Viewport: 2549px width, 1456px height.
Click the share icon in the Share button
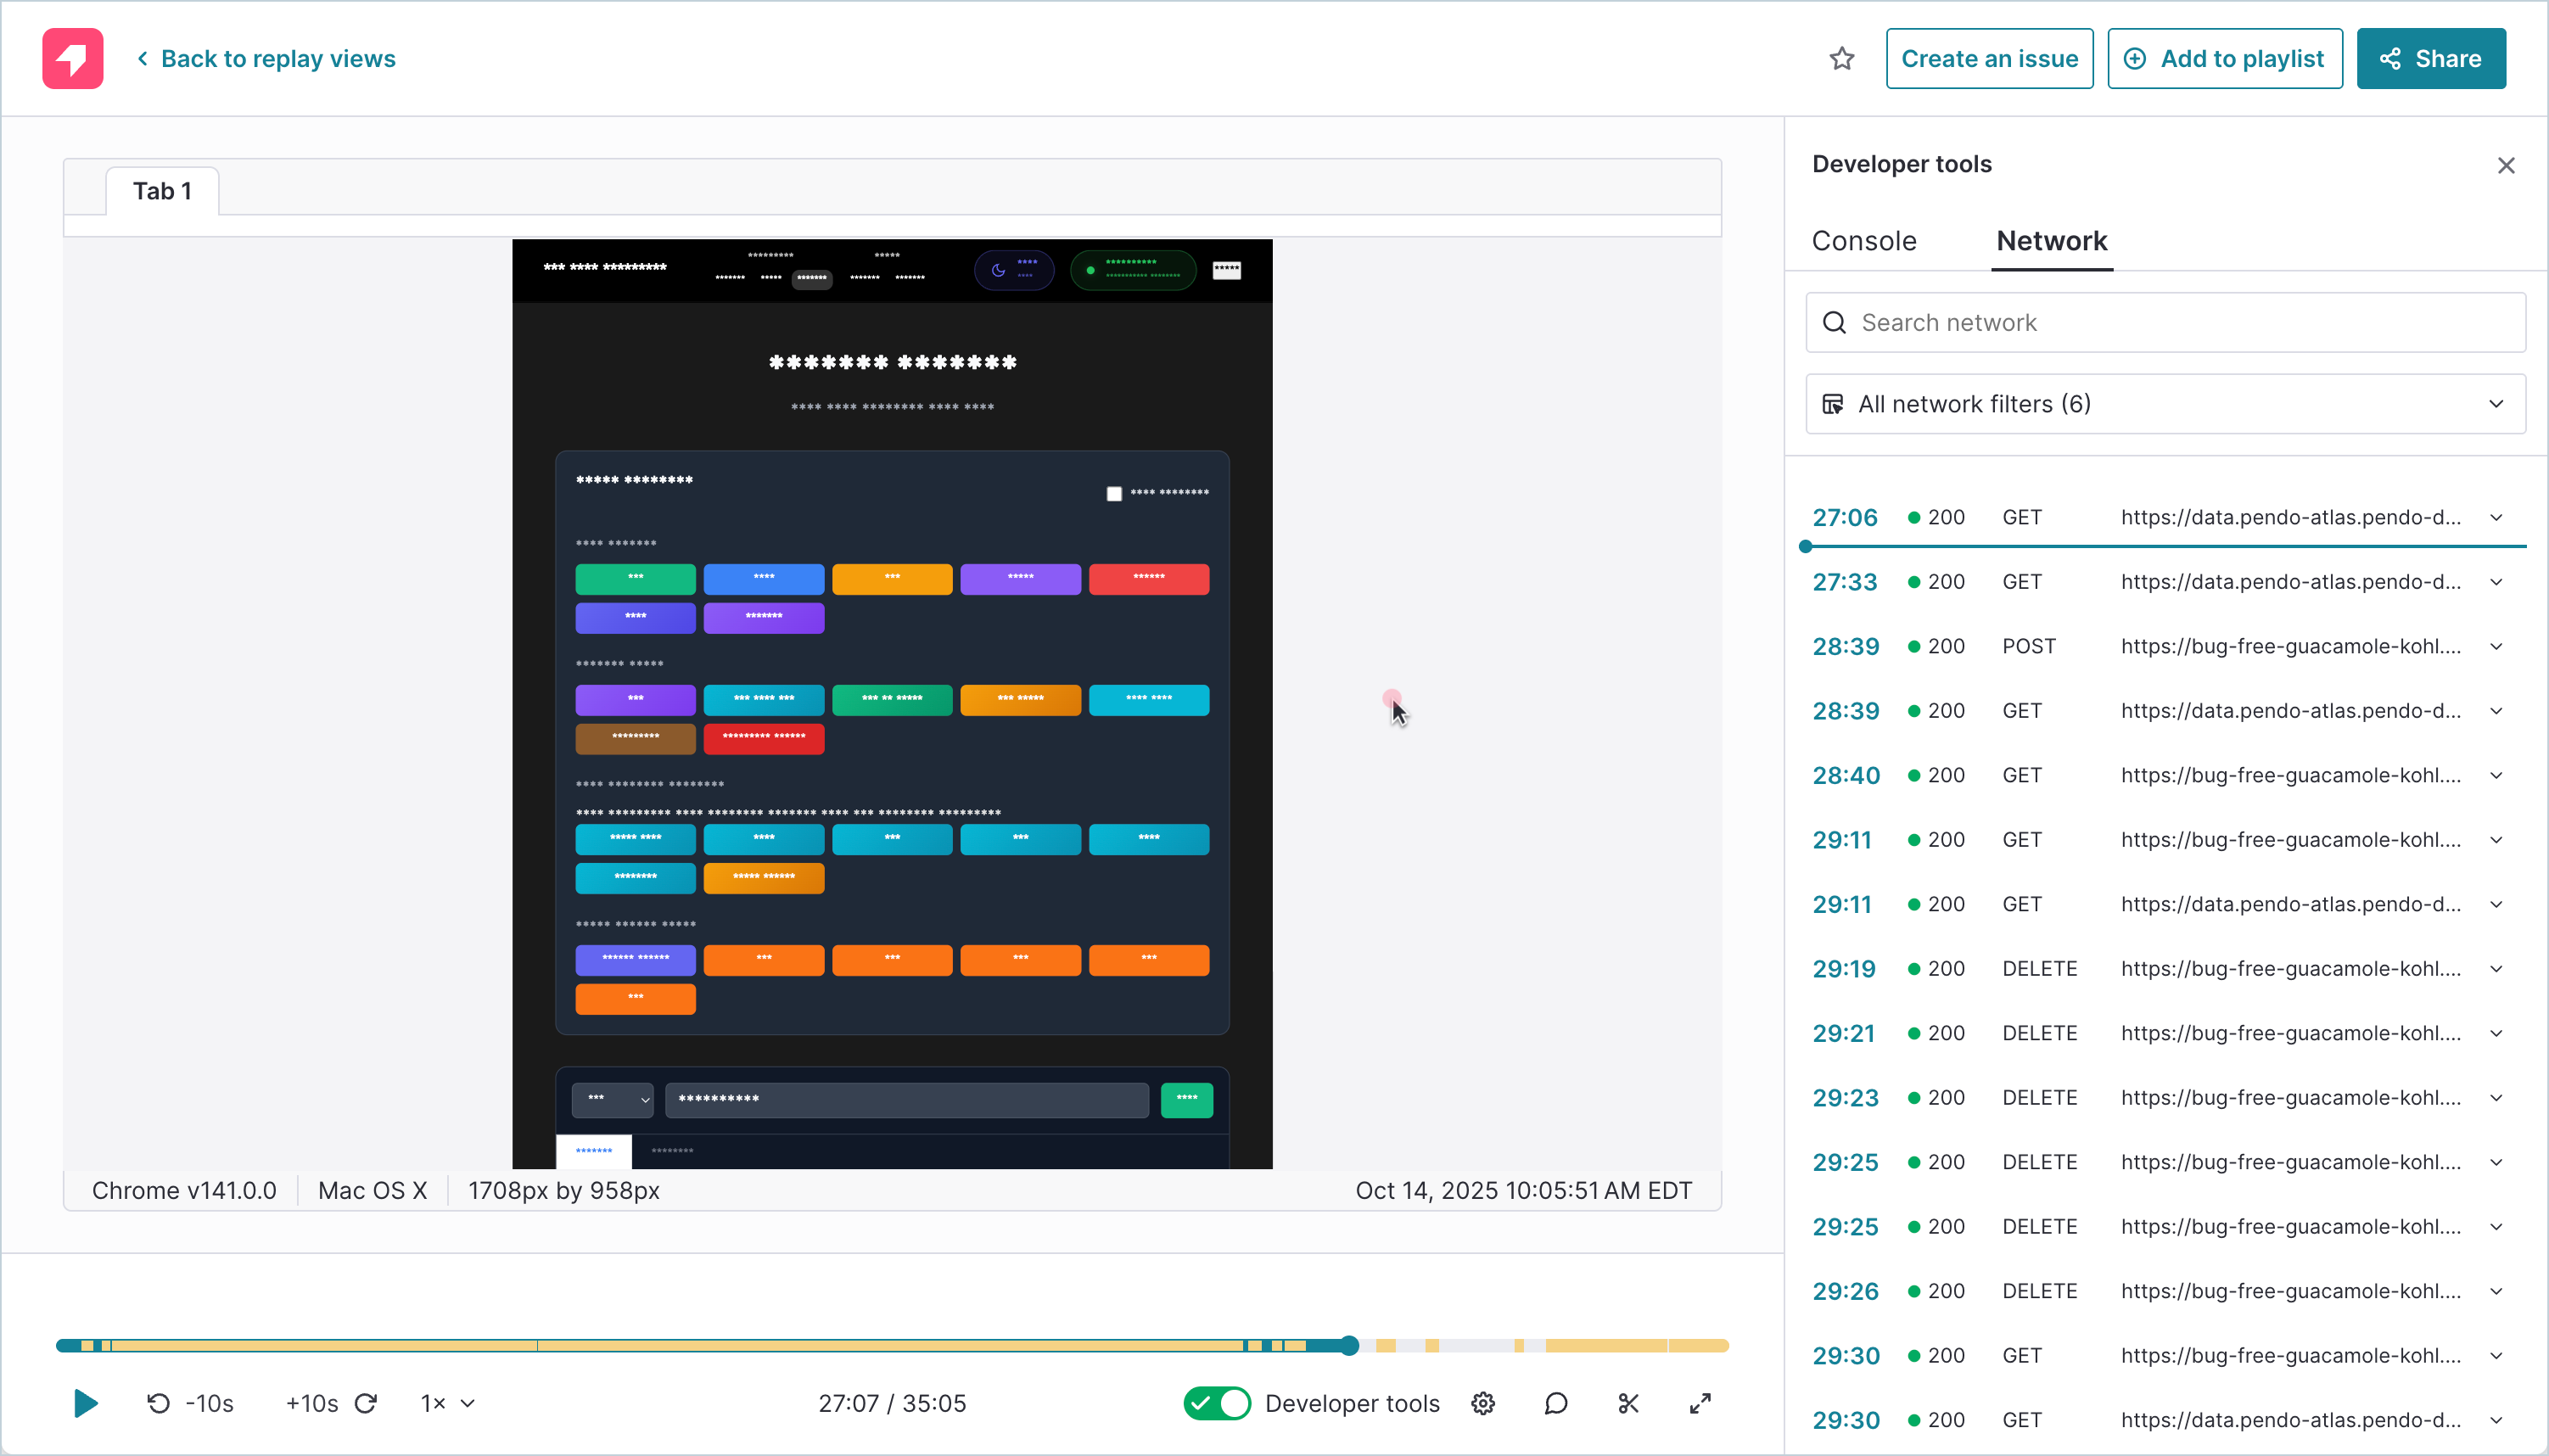2390,59
